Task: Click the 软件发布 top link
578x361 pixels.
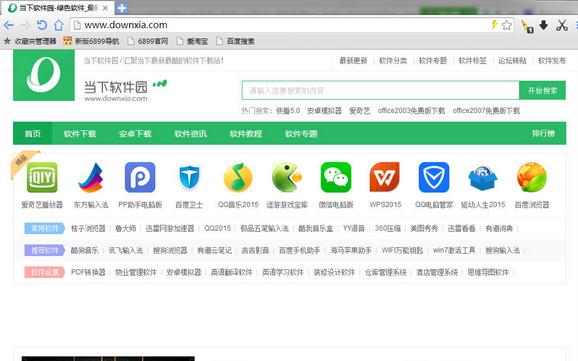Action: tap(552, 60)
